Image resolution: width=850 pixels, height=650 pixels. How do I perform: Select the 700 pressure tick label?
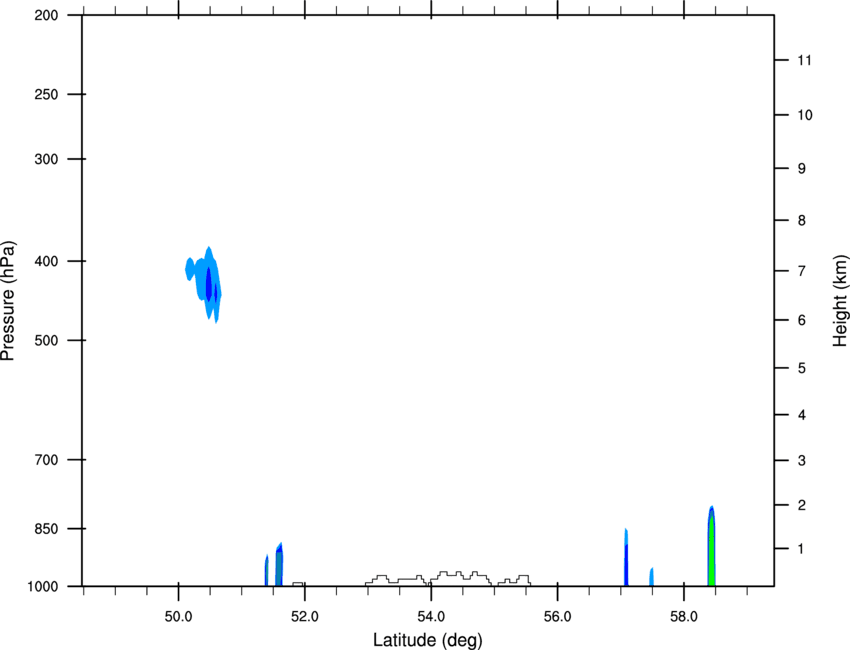47,460
